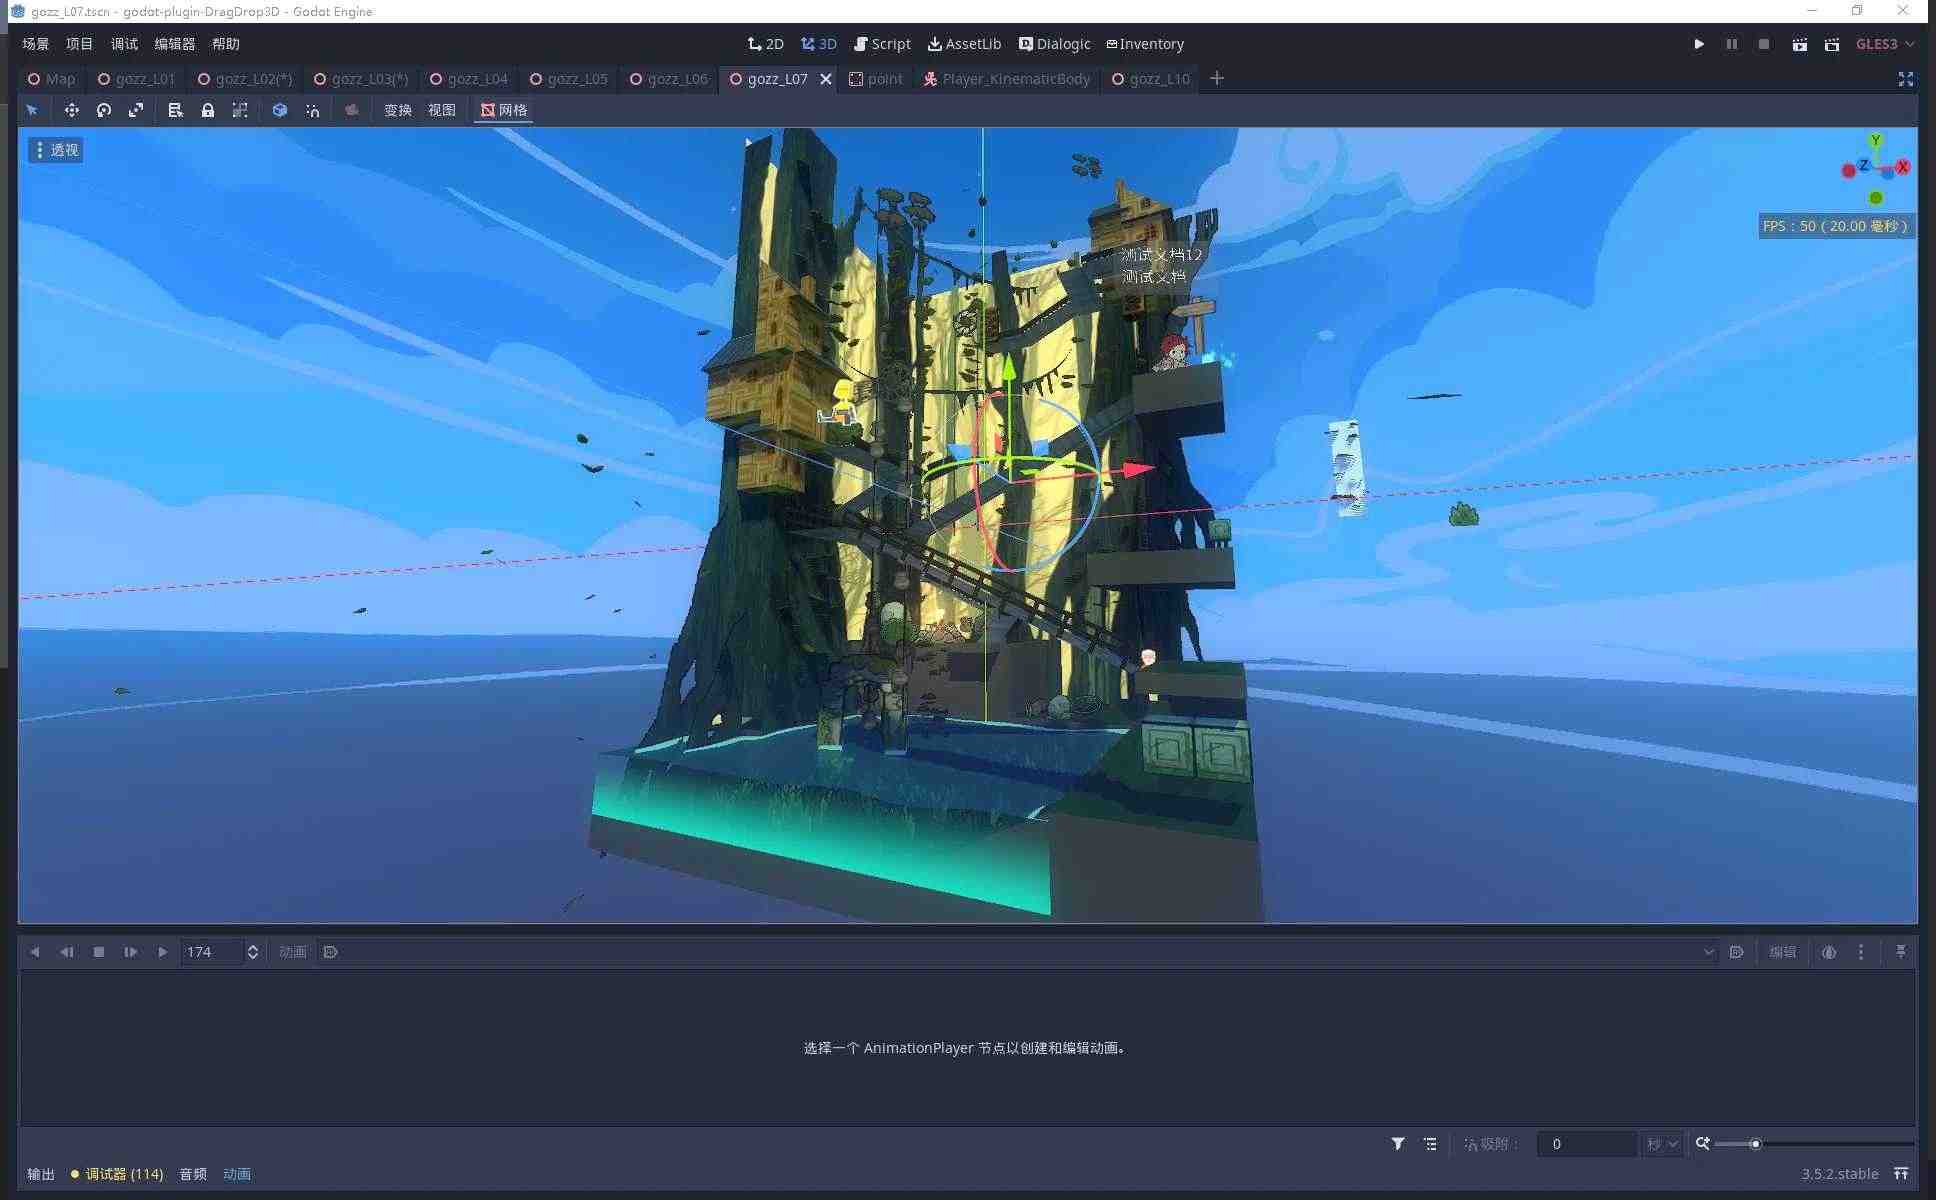Image resolution: width=1936 pixels, height=1200 pixels.
Task: Click the animation position field showing 174
Action: [210, 952]
